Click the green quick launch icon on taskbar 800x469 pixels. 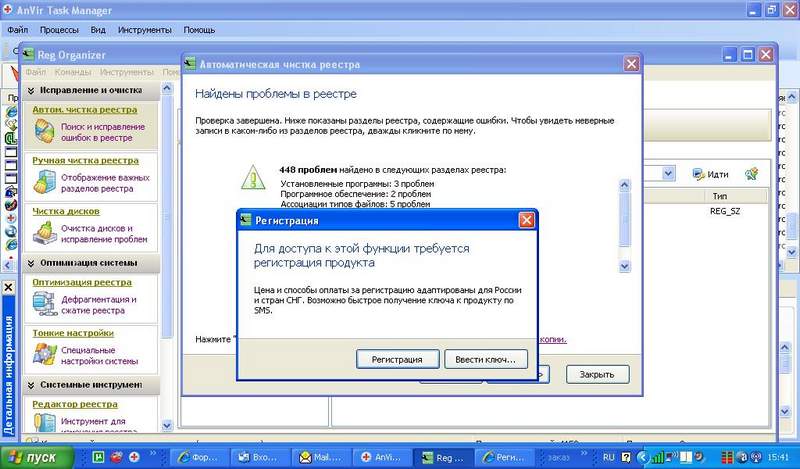click(98, 457)
